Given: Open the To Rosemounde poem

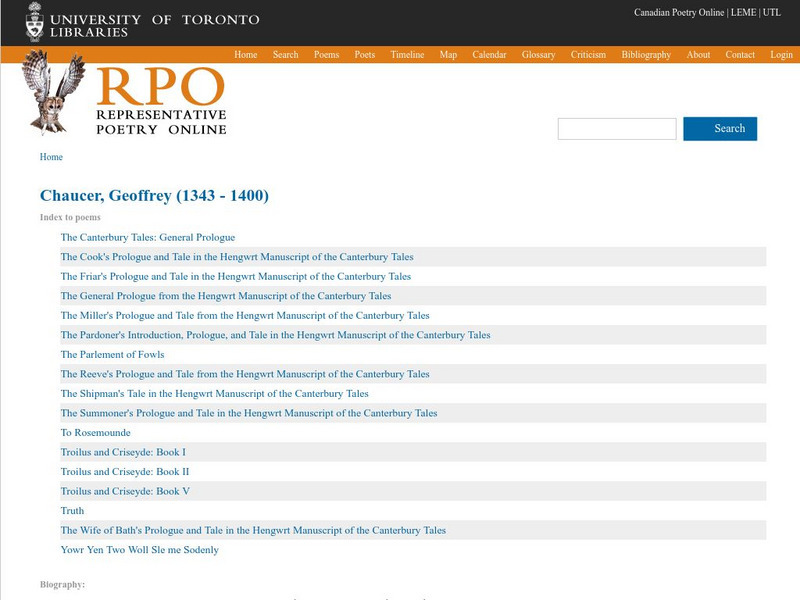Looking at the screenshot, I should [95, 433].
